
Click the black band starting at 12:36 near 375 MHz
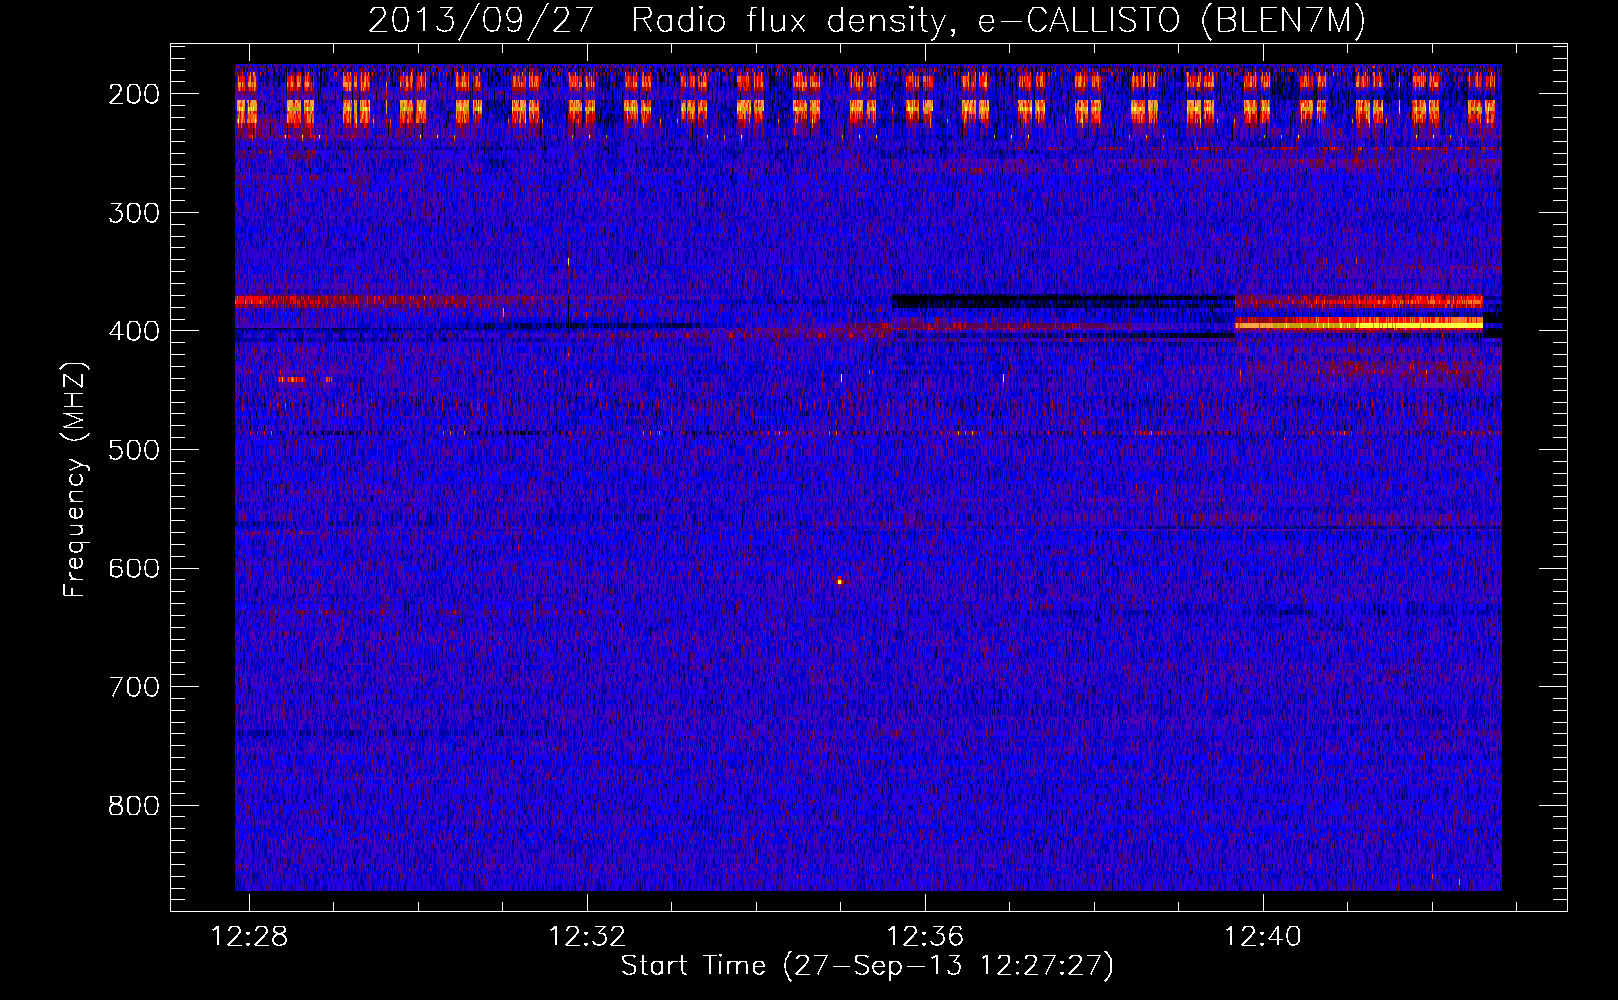click(x=1063, y=300)
